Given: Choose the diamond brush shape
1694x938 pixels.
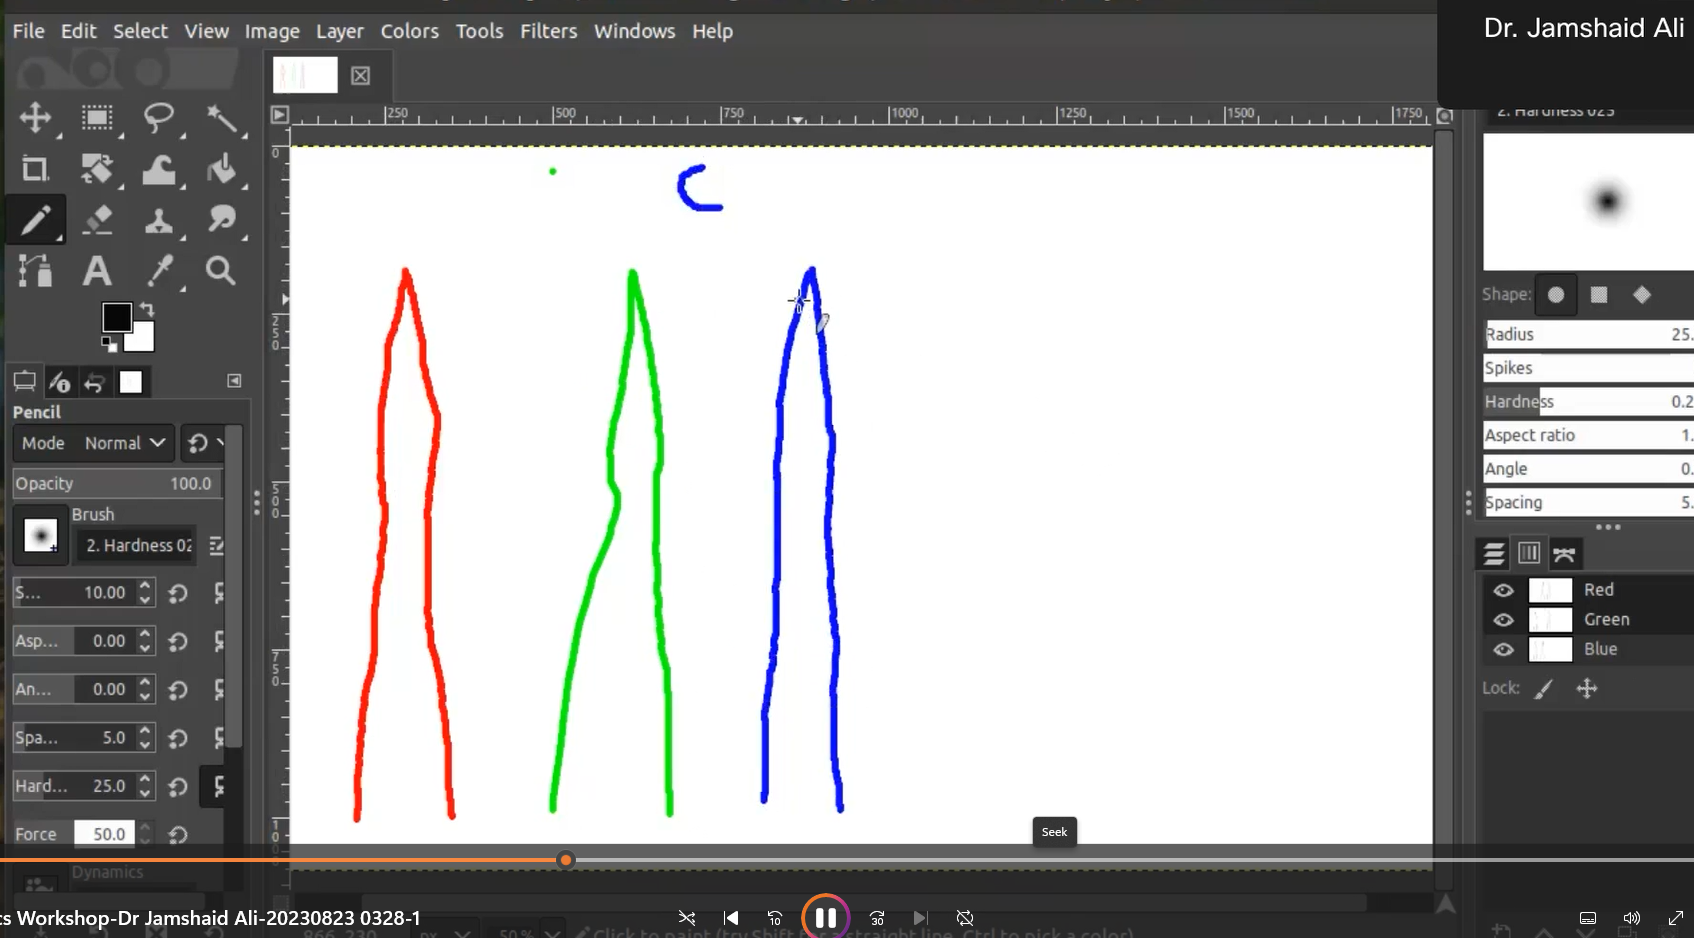Looking at the screenshot, I should coord(1642,295).
